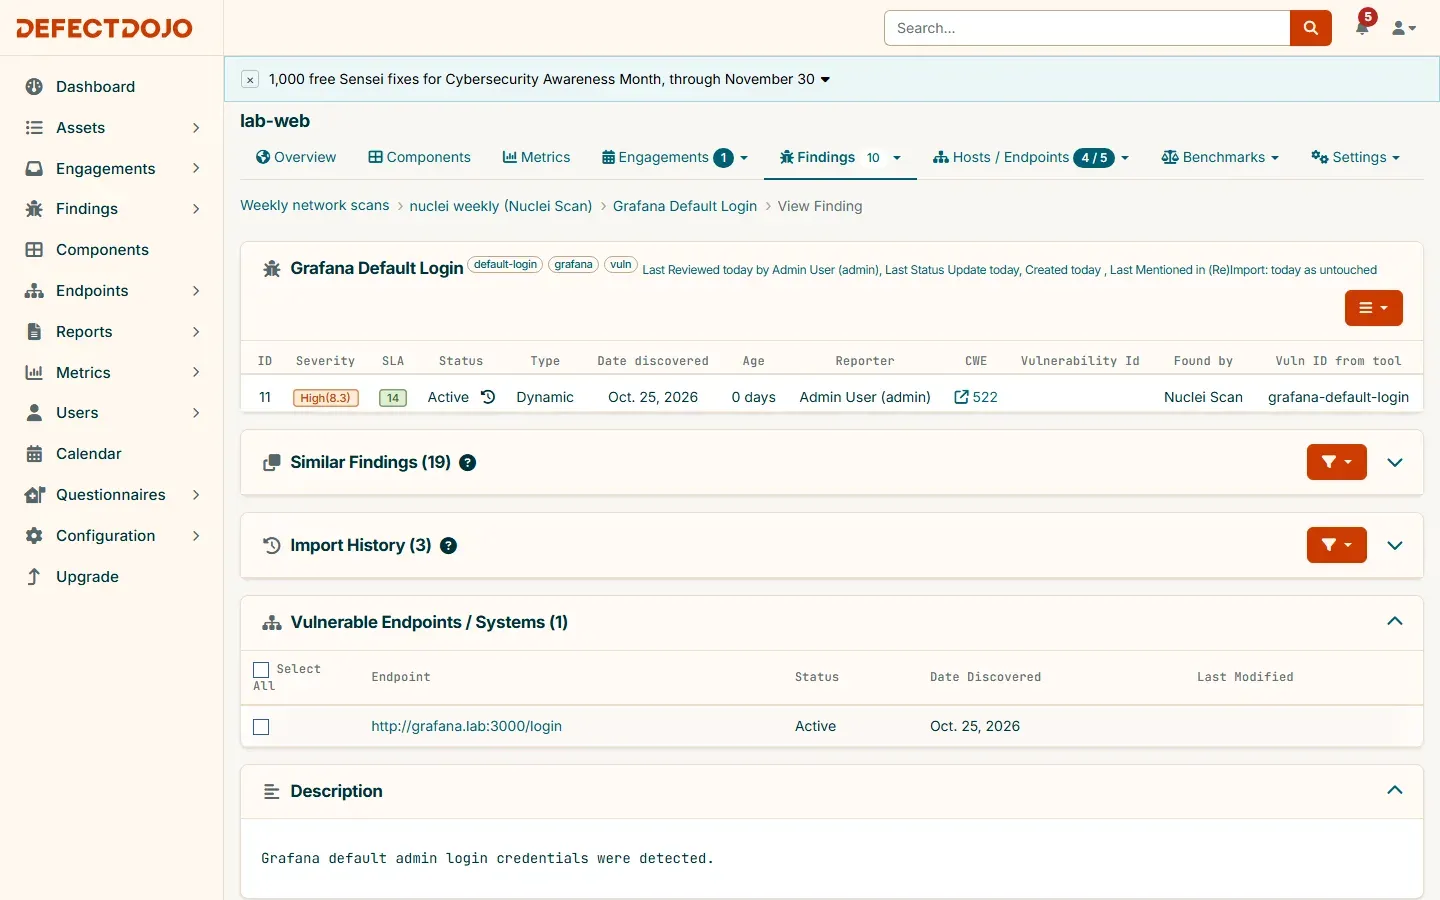Dismiss the Sensei fixes banner
The width and height of the screenshot is (1440, 900).
[250, 80]
